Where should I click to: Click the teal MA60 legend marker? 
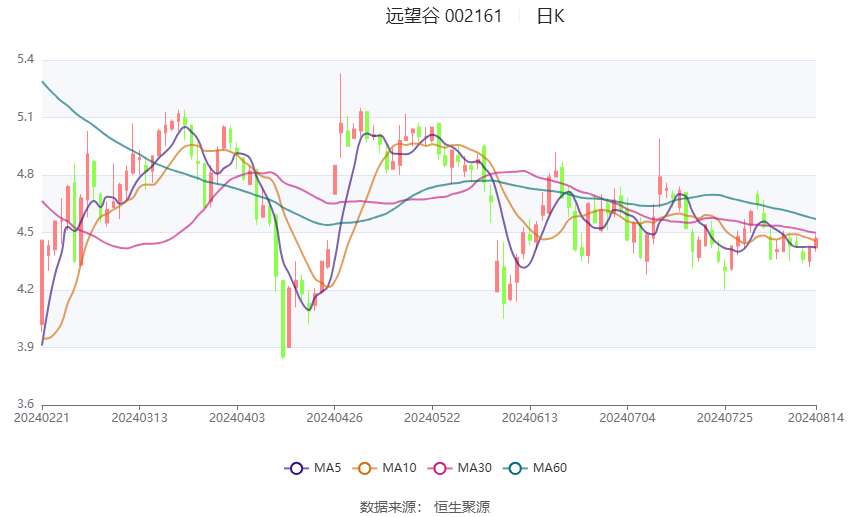(514, 468)
